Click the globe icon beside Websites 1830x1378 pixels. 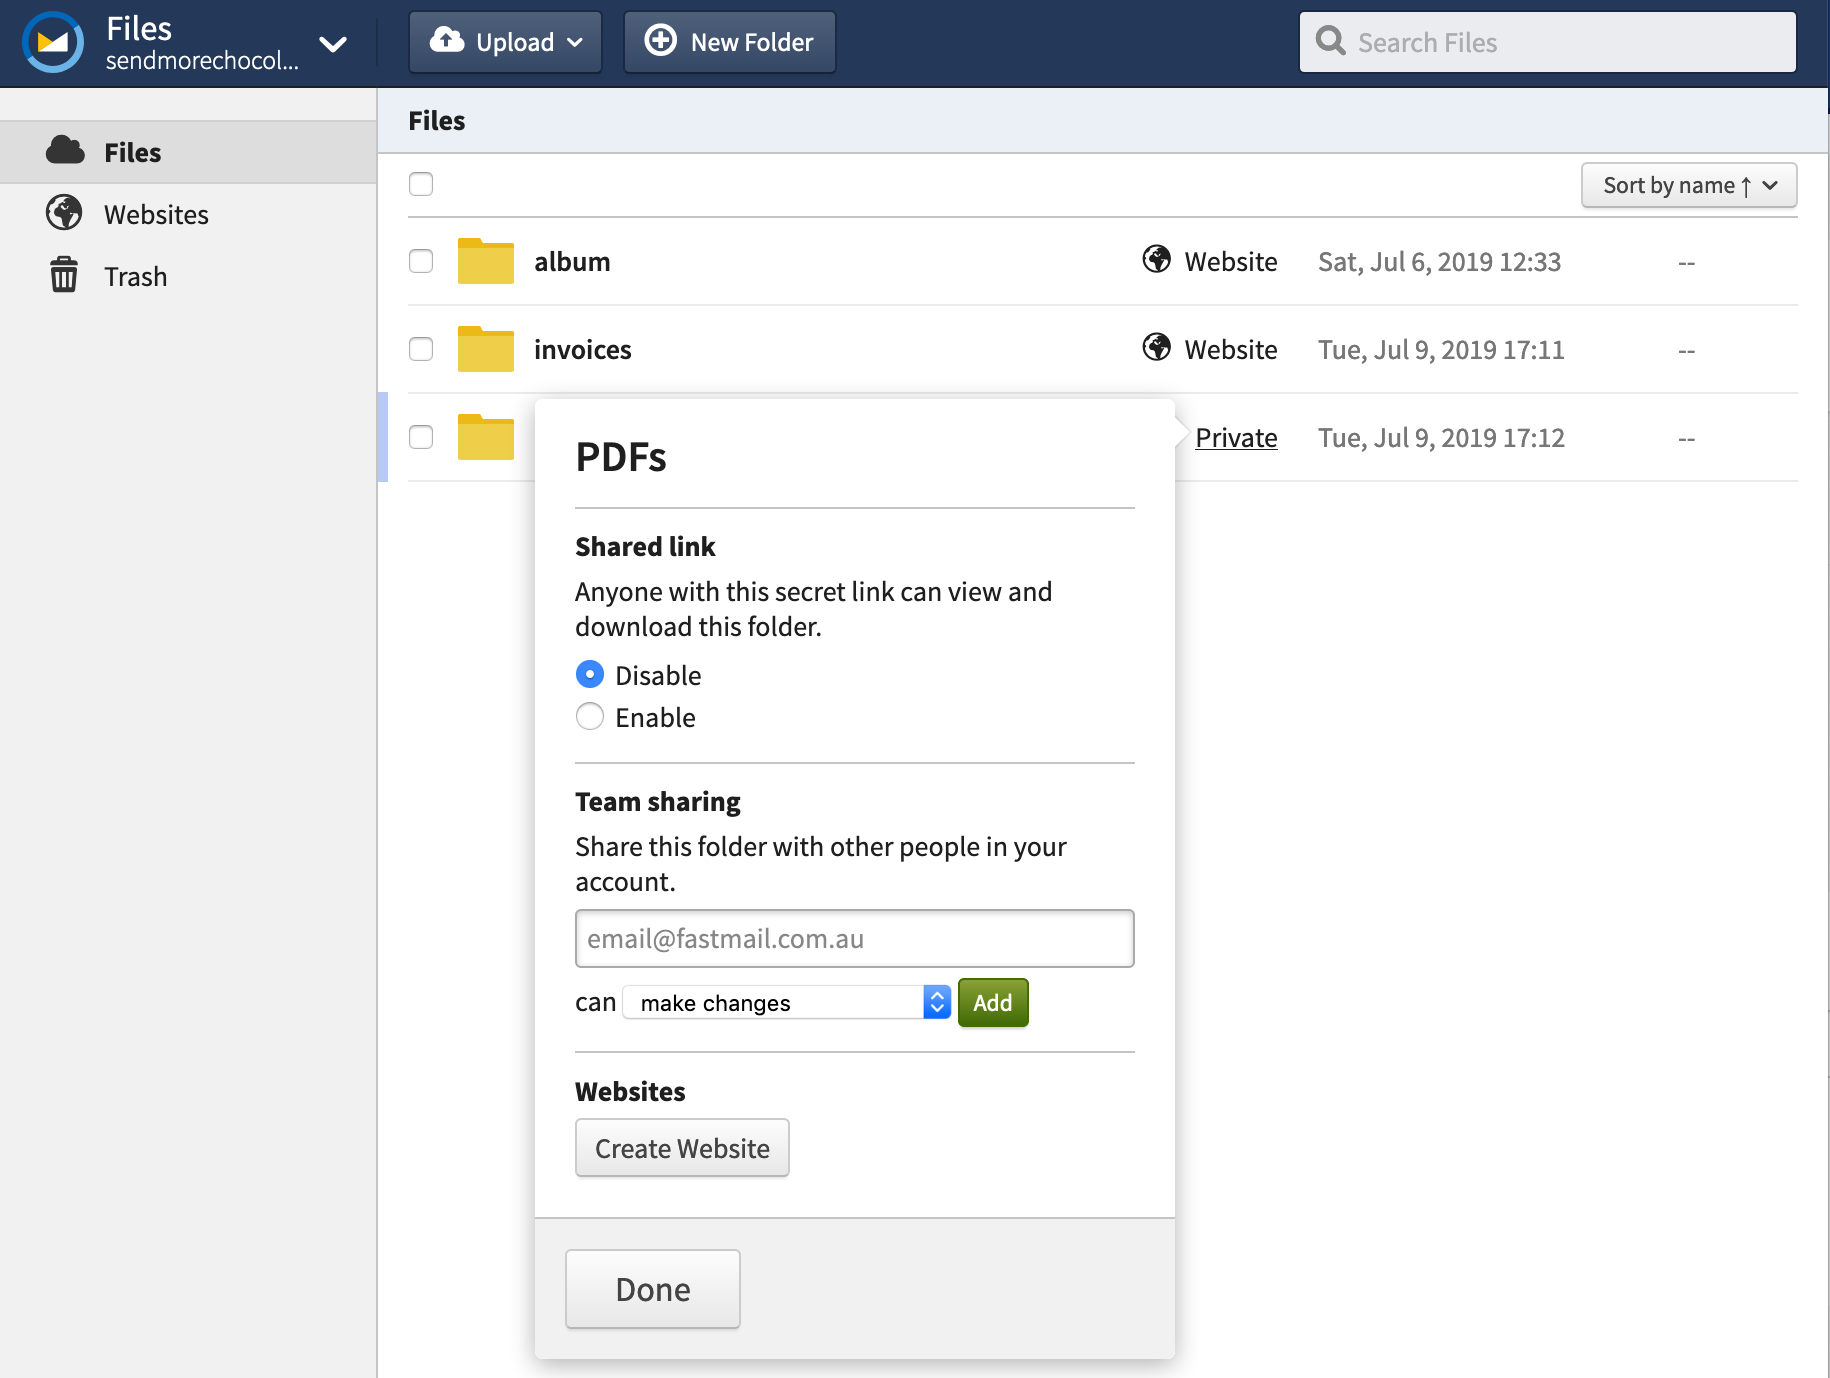64,213
